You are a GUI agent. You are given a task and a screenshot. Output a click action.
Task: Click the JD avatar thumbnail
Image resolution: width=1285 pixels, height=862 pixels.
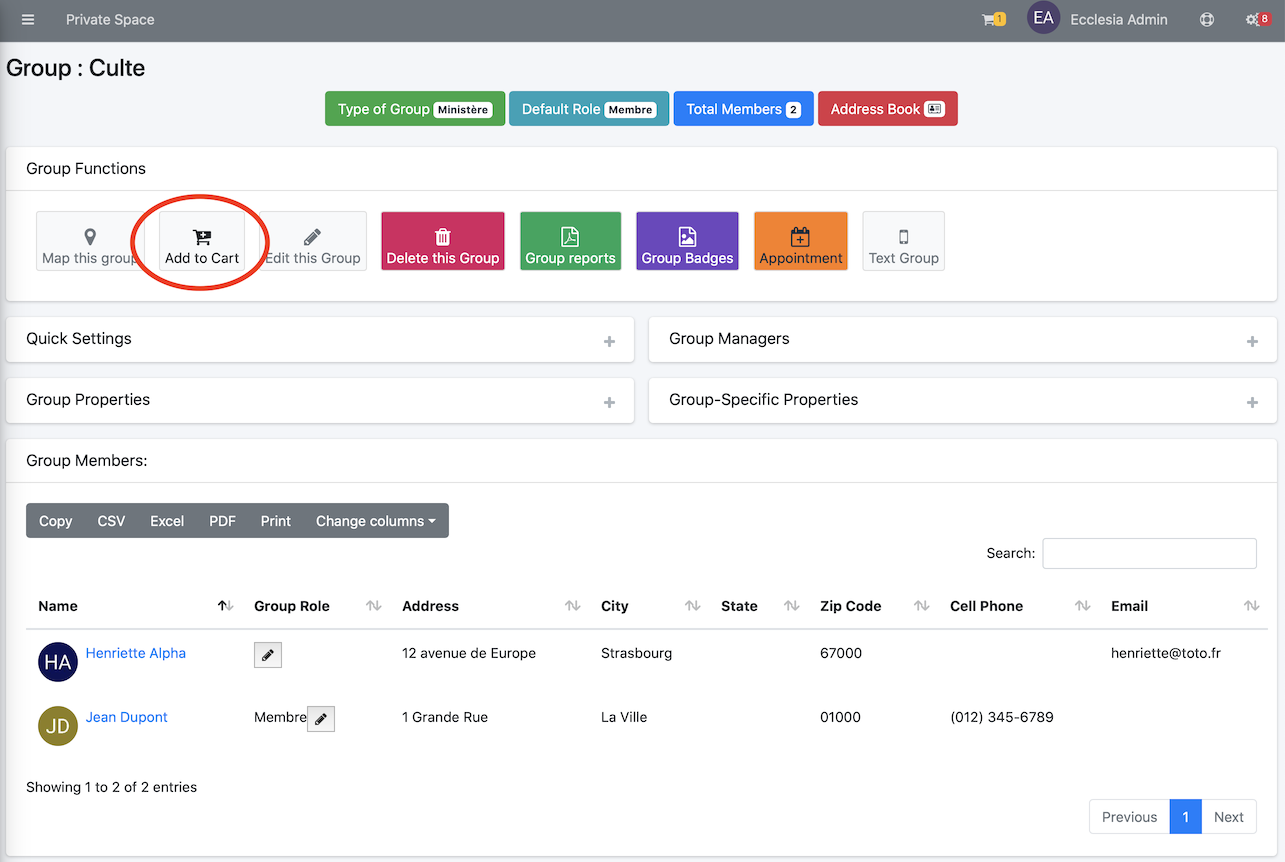coord(58,726)
